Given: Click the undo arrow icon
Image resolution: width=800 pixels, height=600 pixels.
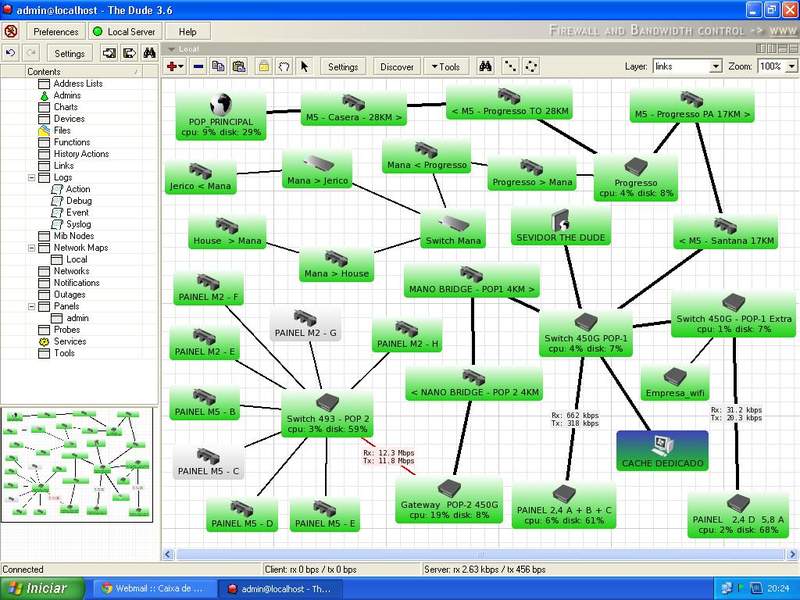Looking at the screenshot, I should tap(11, 53).
